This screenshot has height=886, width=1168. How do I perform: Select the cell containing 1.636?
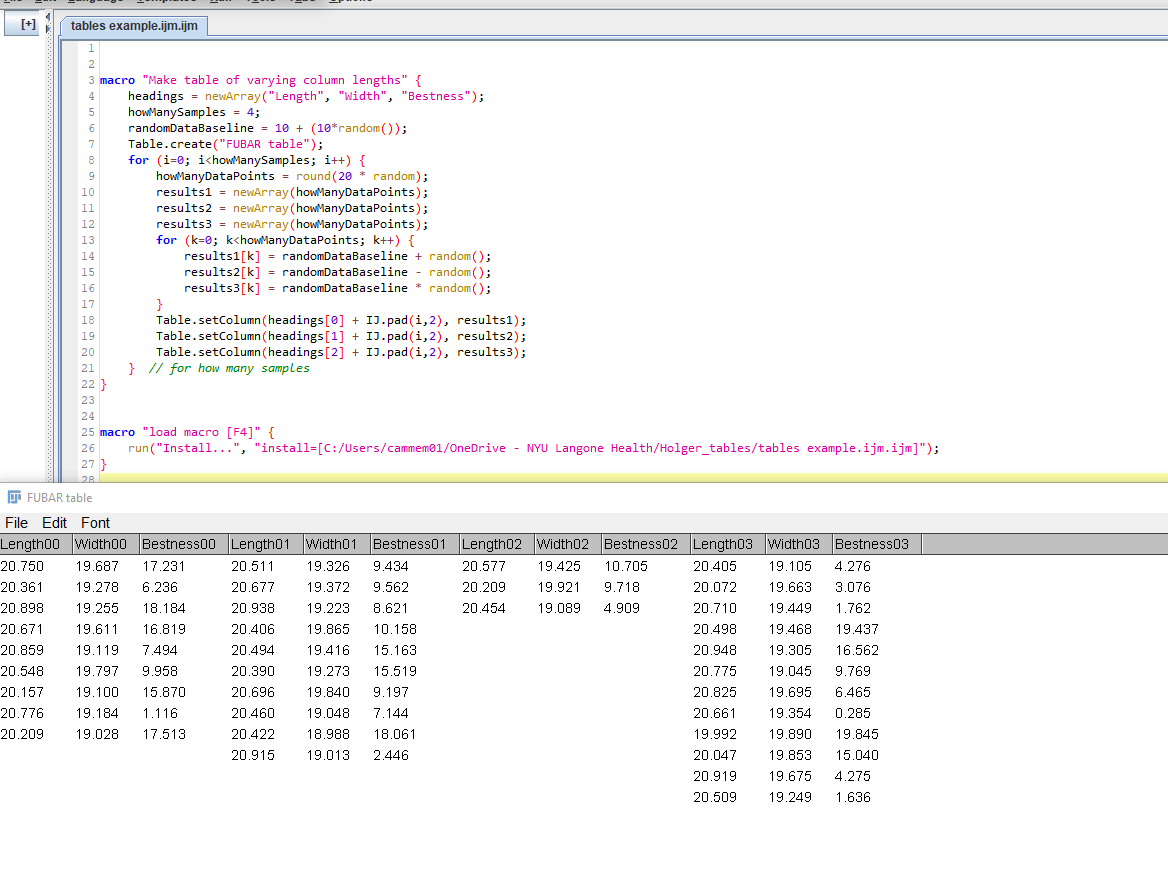click(x=853, y=797)
